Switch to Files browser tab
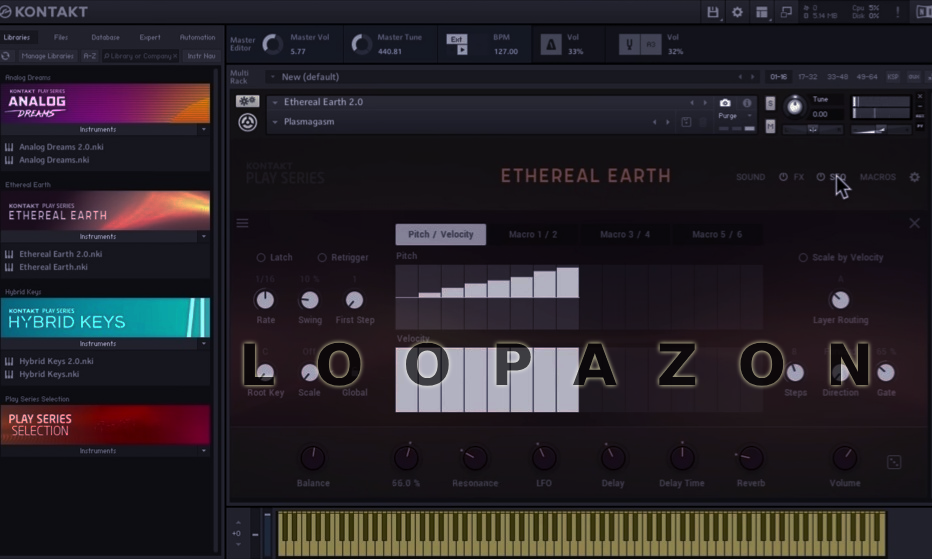 pos(61,37)
